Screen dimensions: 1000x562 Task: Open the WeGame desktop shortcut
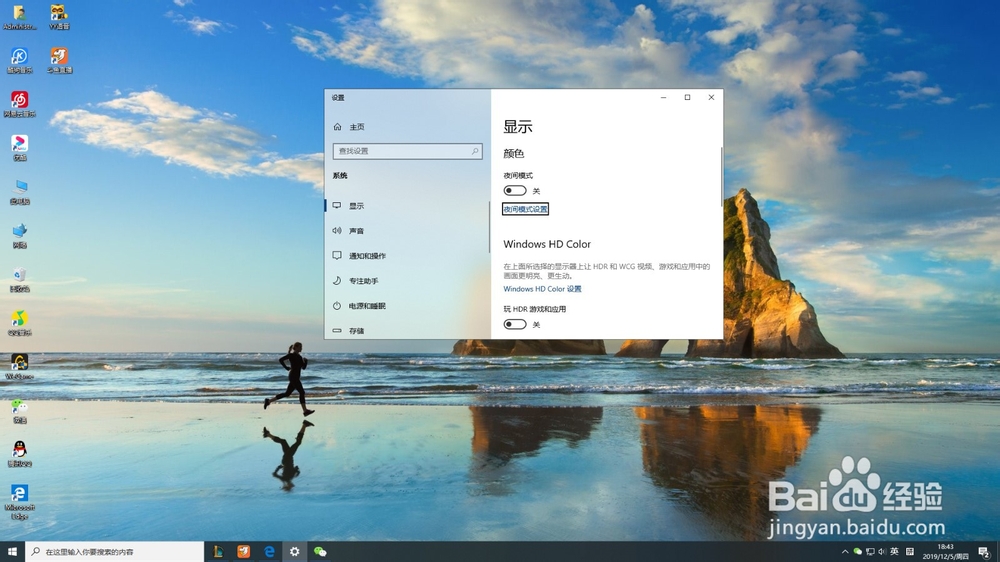tap(19, 367)
